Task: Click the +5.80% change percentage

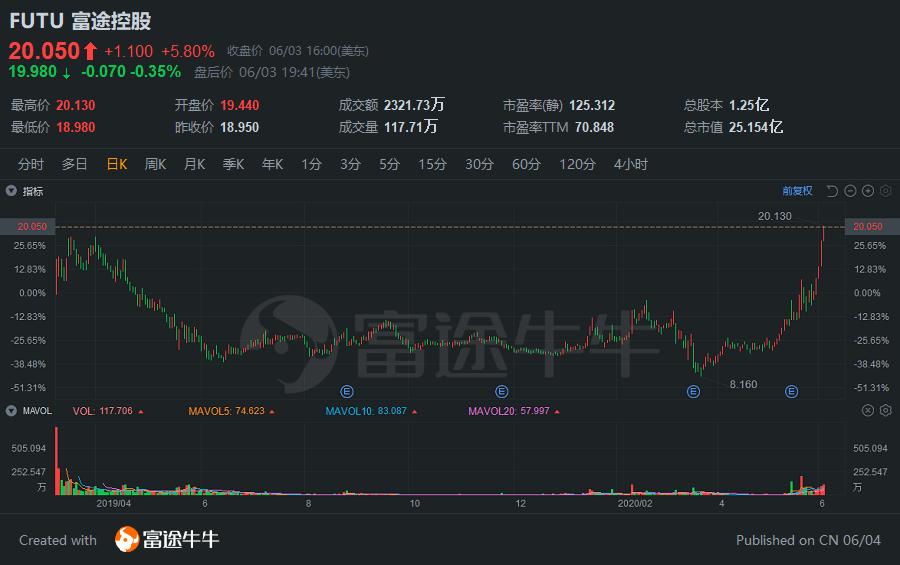Action: pos(188,51)
